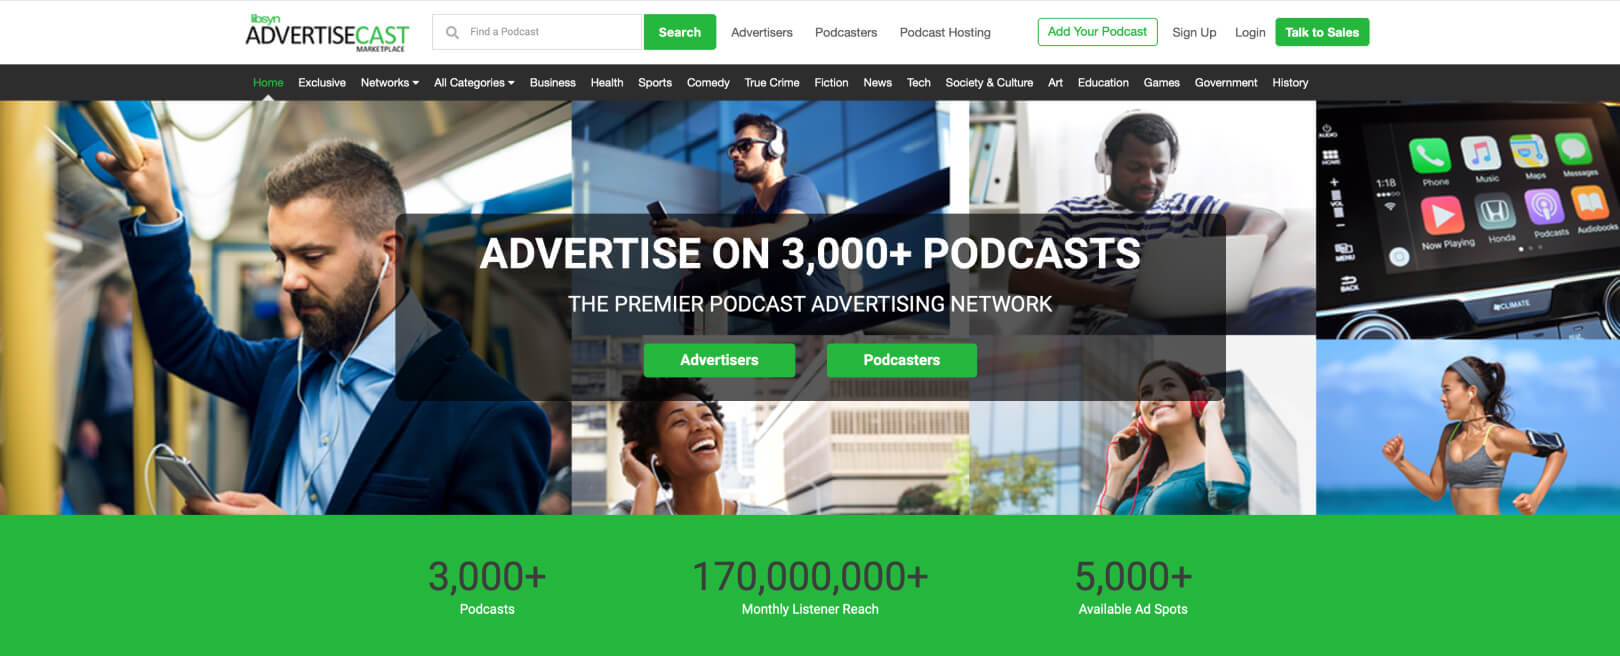1620x656 pixels.
Task: Click the Login link
Action: [1250, 32]
